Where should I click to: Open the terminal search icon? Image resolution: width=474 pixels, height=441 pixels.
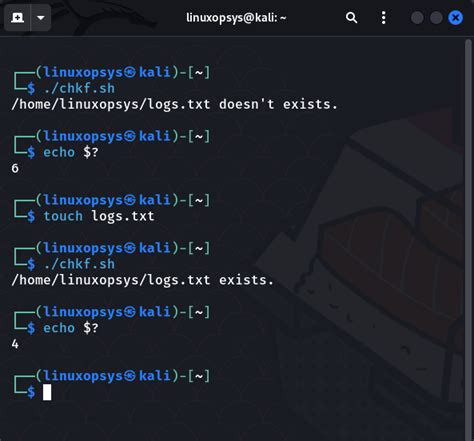click(351, 17)
